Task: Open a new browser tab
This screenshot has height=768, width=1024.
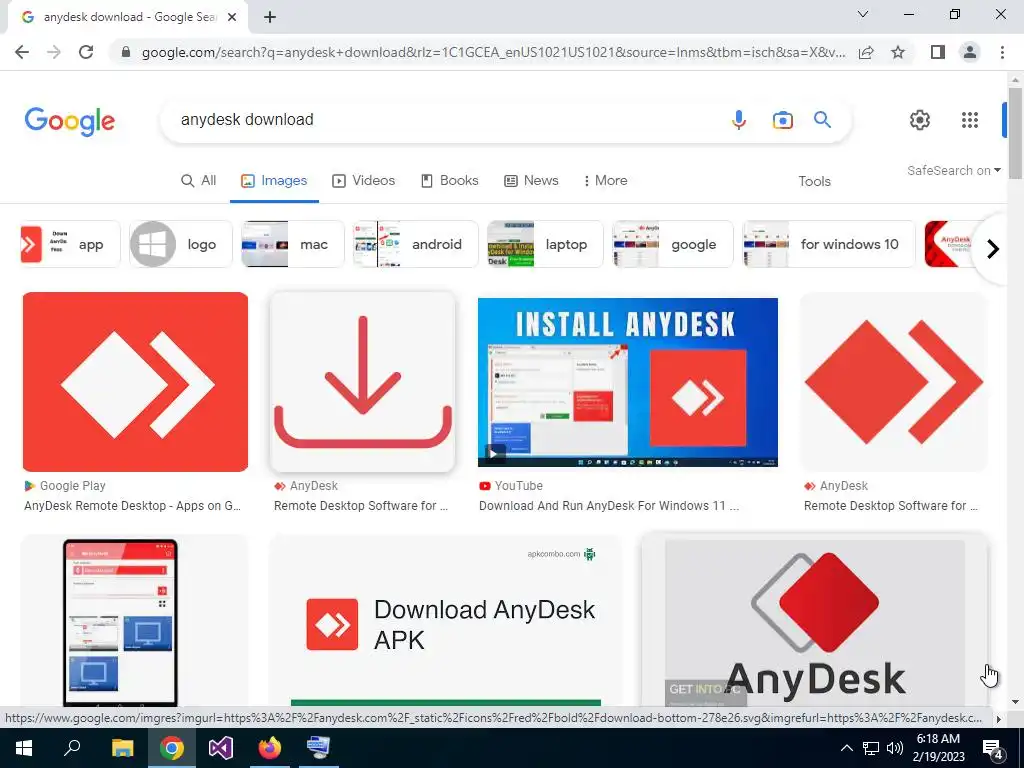Action: click(x=270, y=17)
